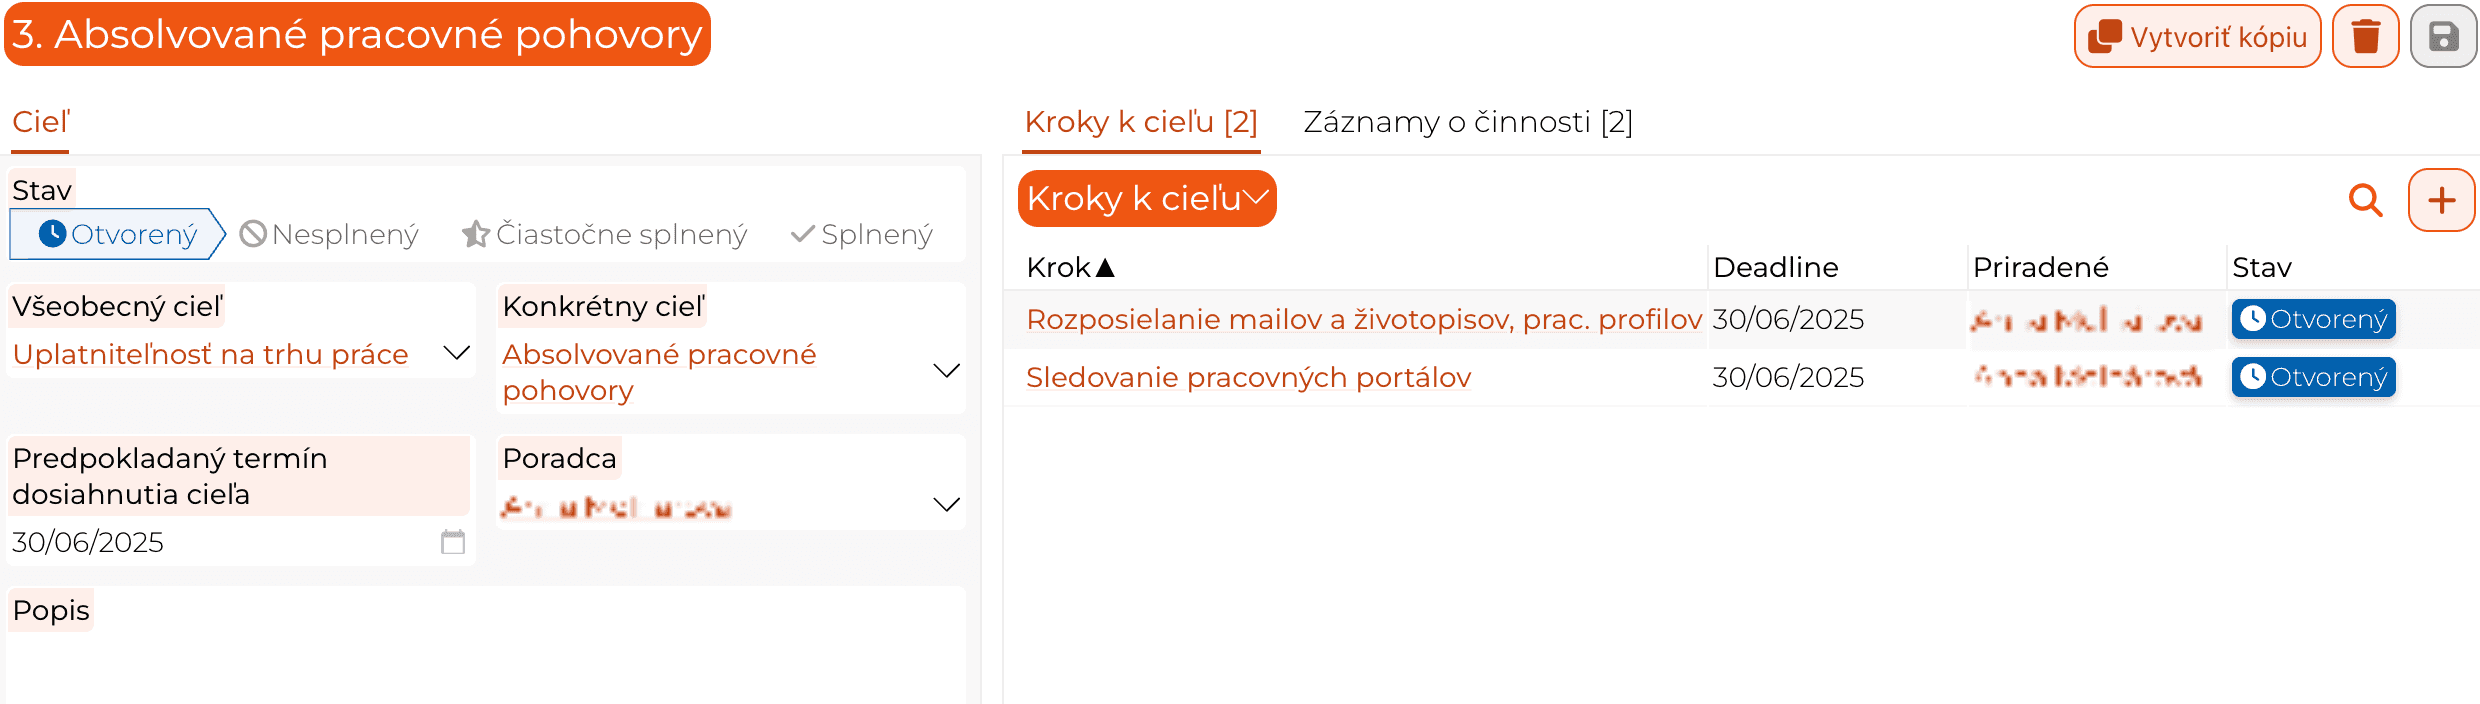Viewport: 2480px width, 704px height.
Task: Open the calendar date picker icon
Action: pos(453,542)
